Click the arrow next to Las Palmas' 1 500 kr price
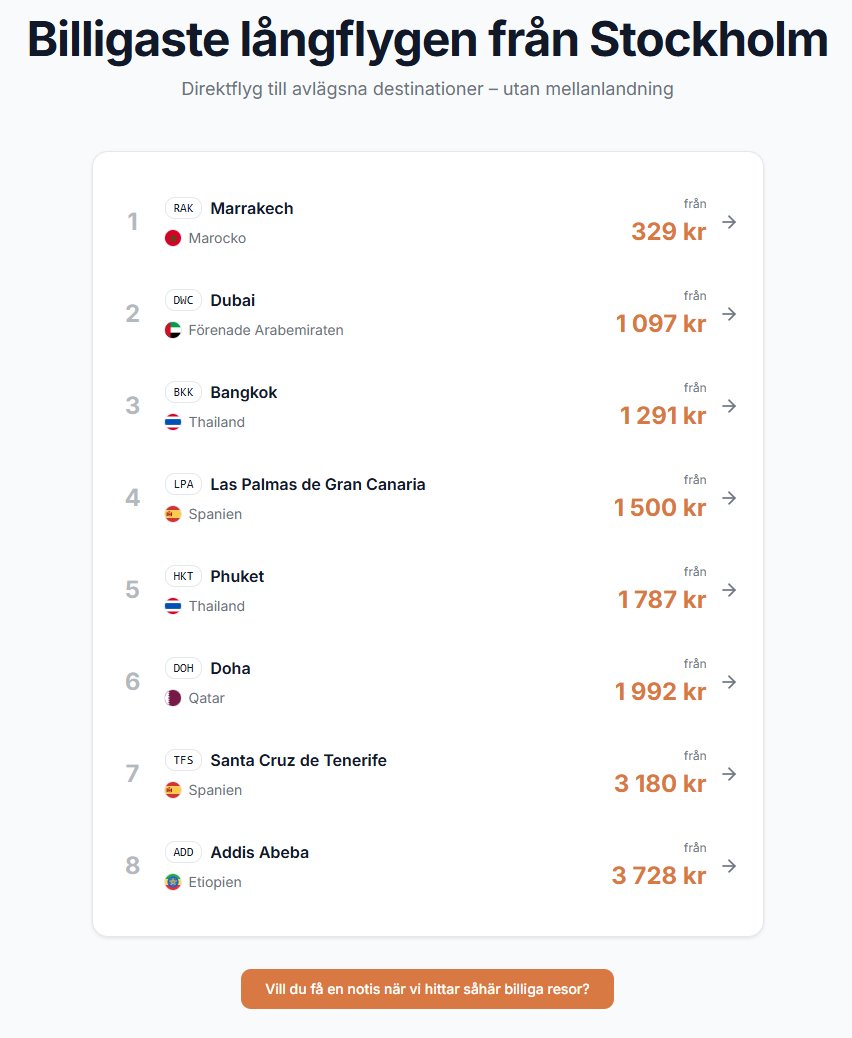 point(729,498)
